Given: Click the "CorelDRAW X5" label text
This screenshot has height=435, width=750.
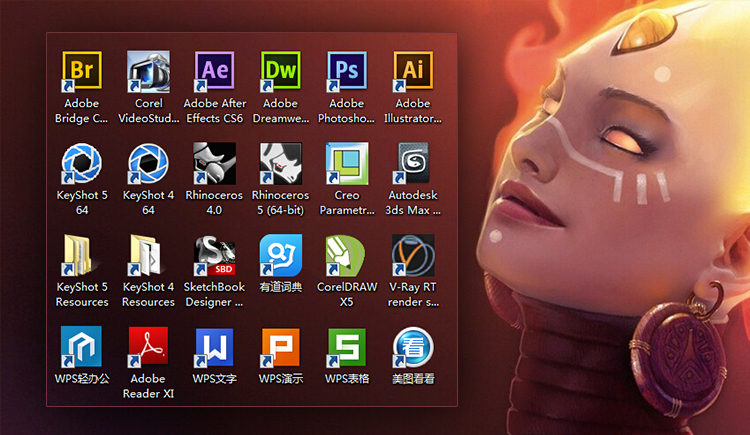Looking at the screenshot, I should (347, 294).
